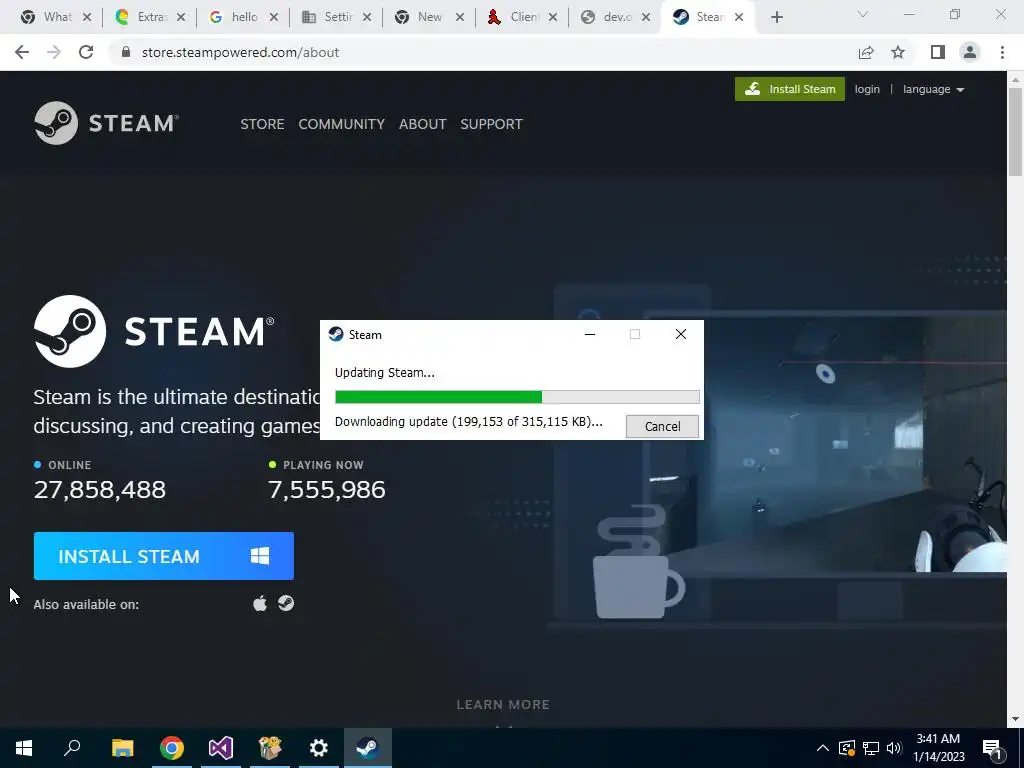Screen dimensions: 1024x768
Task: Open the SUPPORT menu item
Action: (x=491, y=124)
